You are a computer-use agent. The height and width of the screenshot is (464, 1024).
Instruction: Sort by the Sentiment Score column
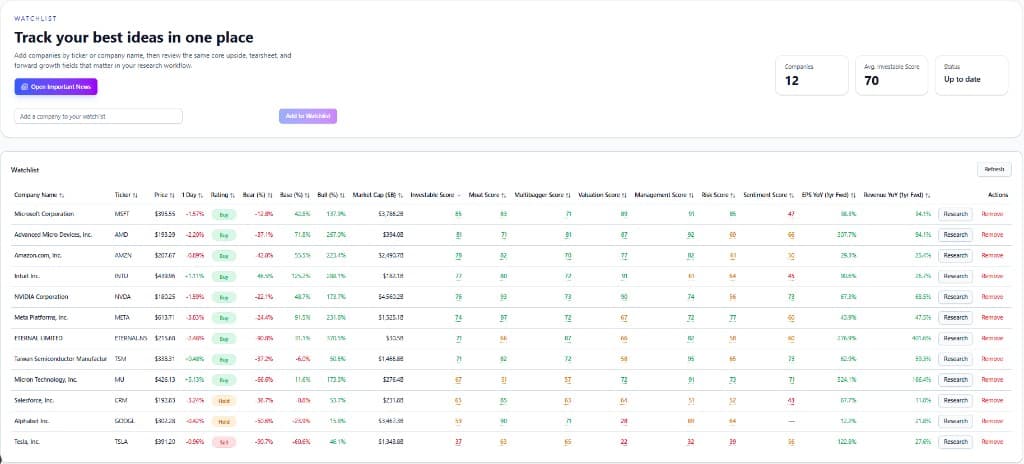(790, 195)
